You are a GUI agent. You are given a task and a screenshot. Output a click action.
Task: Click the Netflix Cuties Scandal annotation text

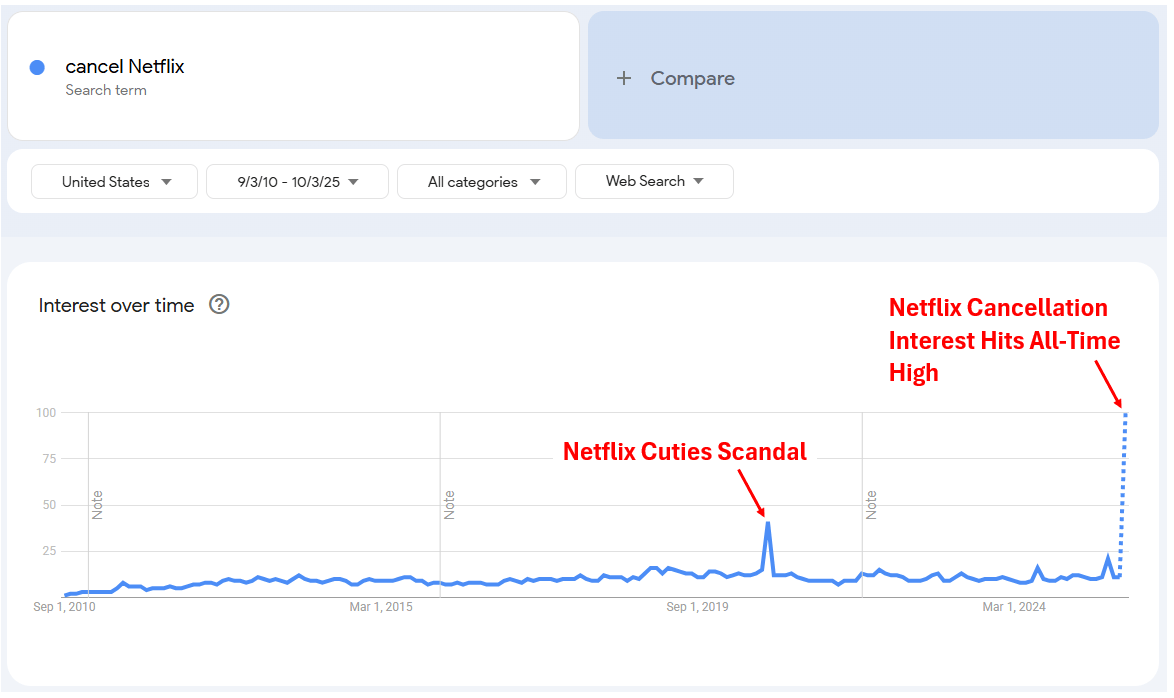(x=684, y=452)
